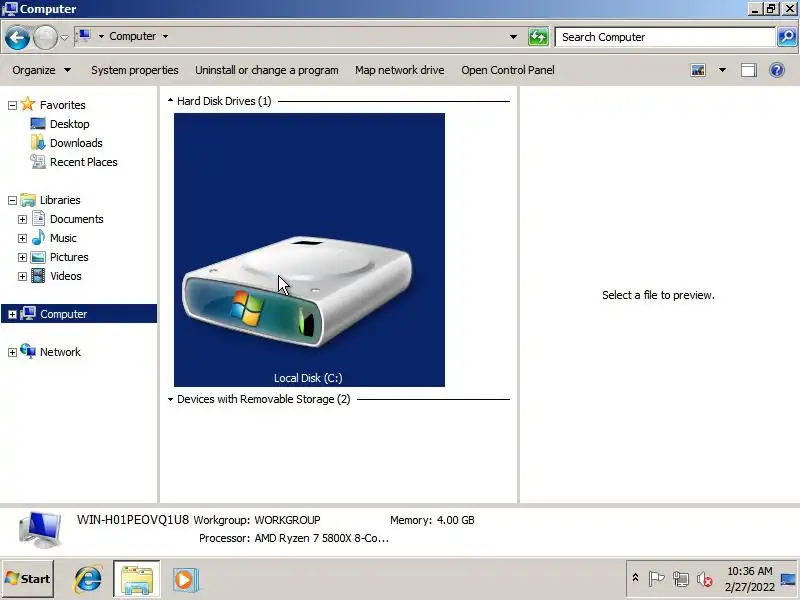This screenshot has width=800, height=600.
Task: Select Map network drive
Action: pyautogui.click(x=399, y=70)
